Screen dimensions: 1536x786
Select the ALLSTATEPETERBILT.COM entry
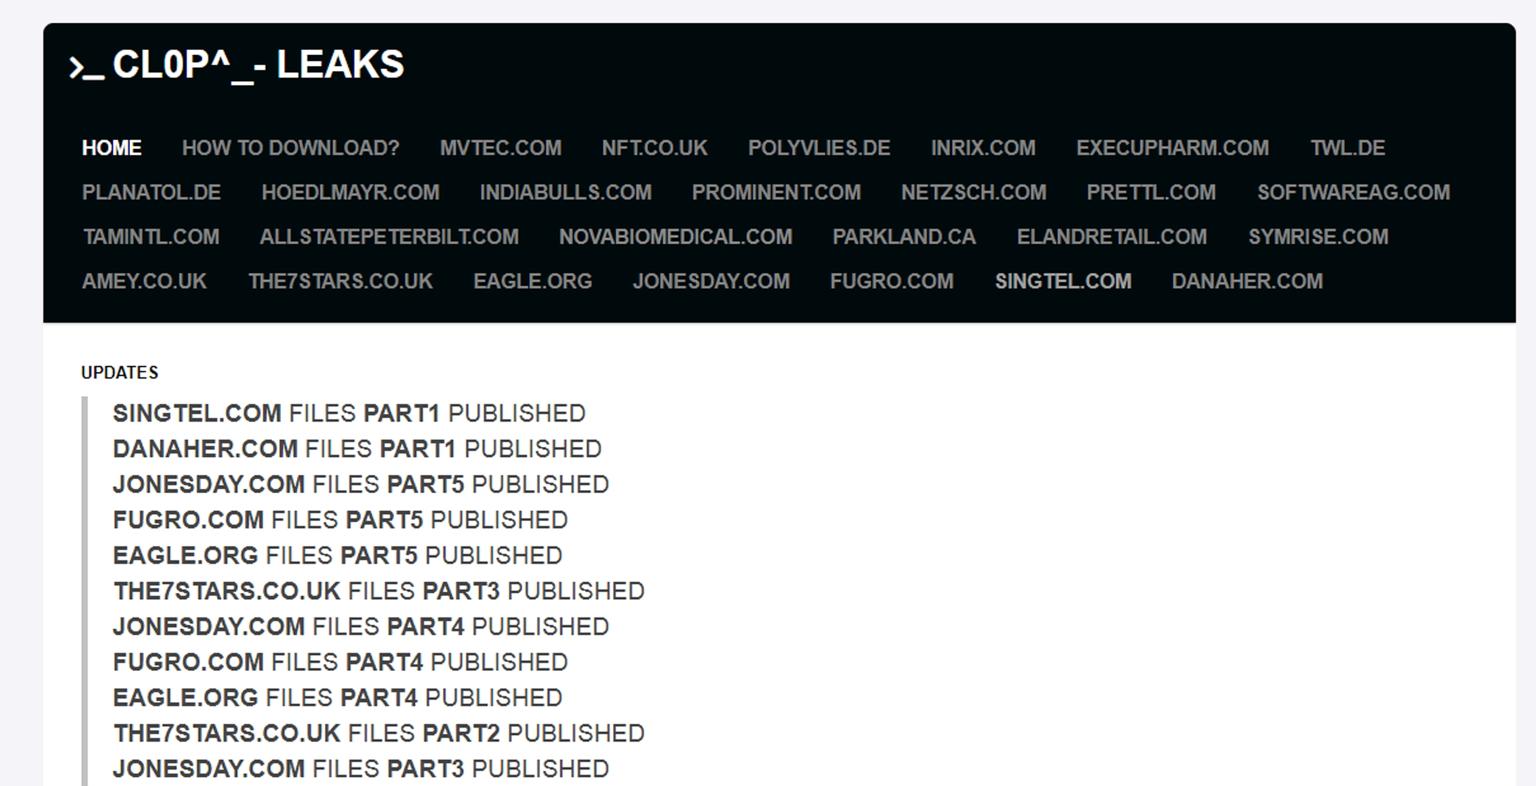pos(388,237)
